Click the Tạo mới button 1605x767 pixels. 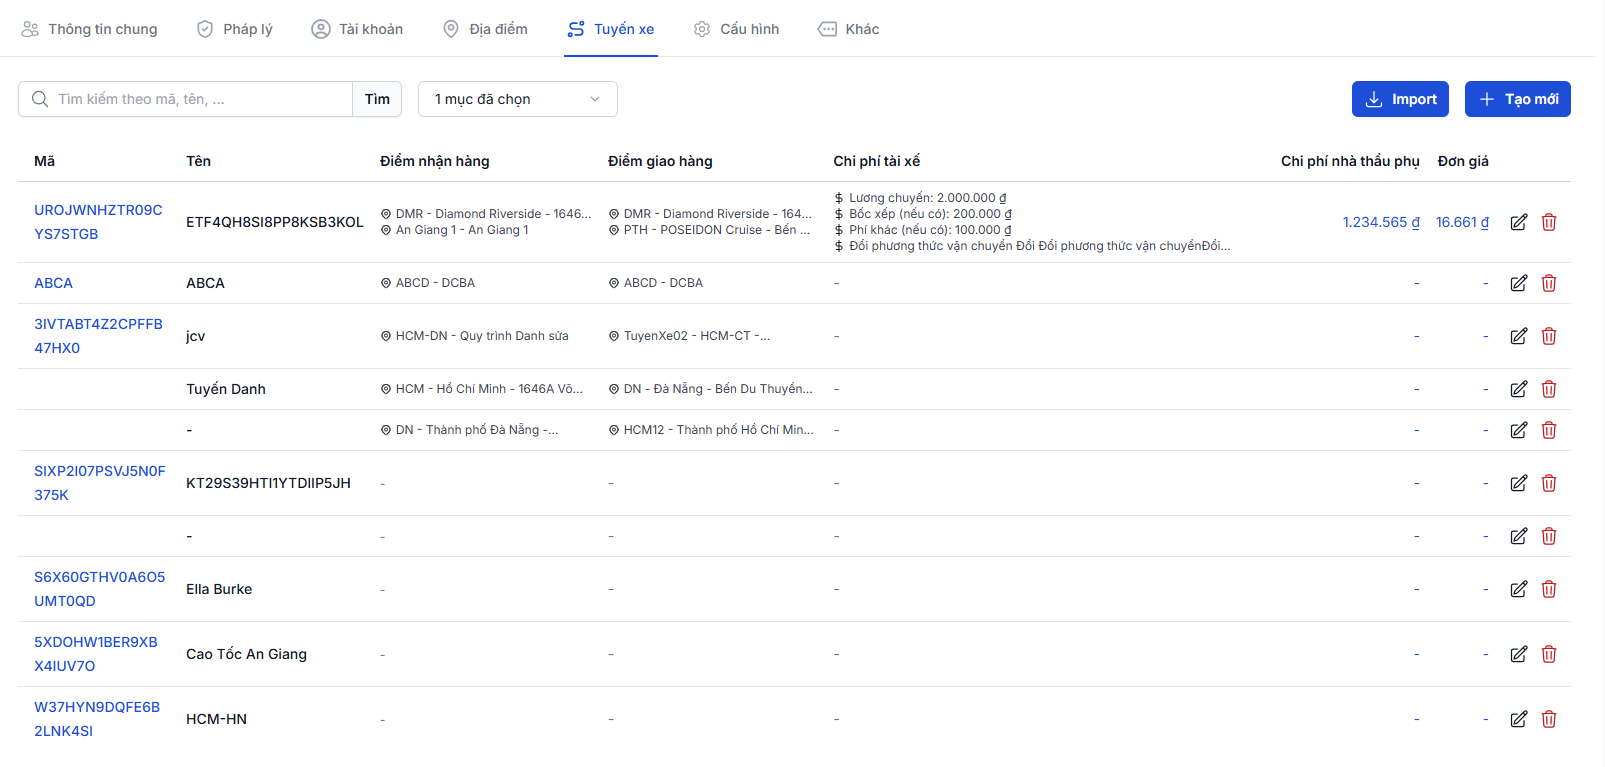tap(1518, 99)
